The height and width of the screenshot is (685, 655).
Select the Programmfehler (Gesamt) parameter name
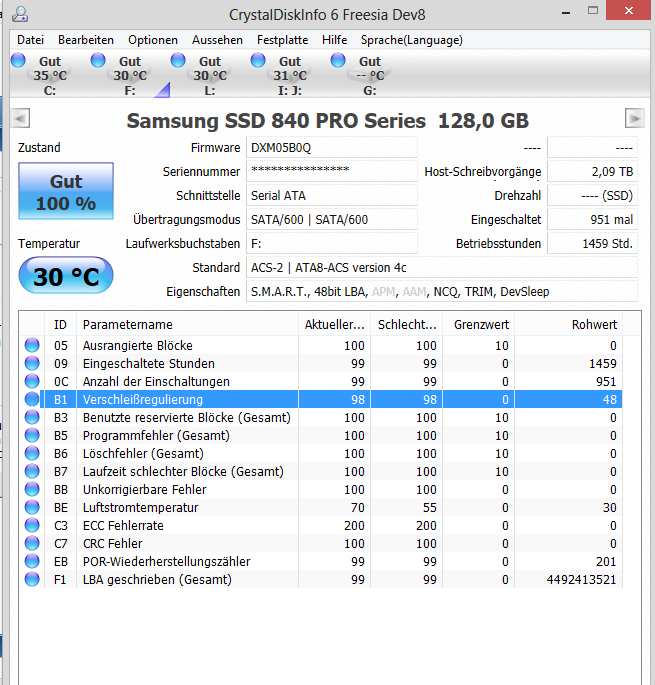[156, 436]
